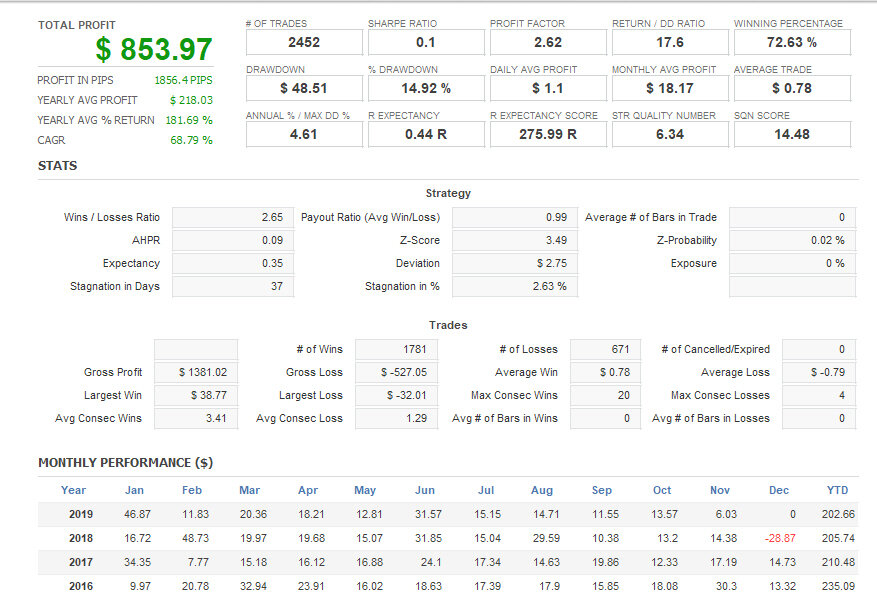Click the Z-Probability field showing 0.02 %
This screenshot has height=616, width=877.
pyautogui.click(x=793, y=240)
